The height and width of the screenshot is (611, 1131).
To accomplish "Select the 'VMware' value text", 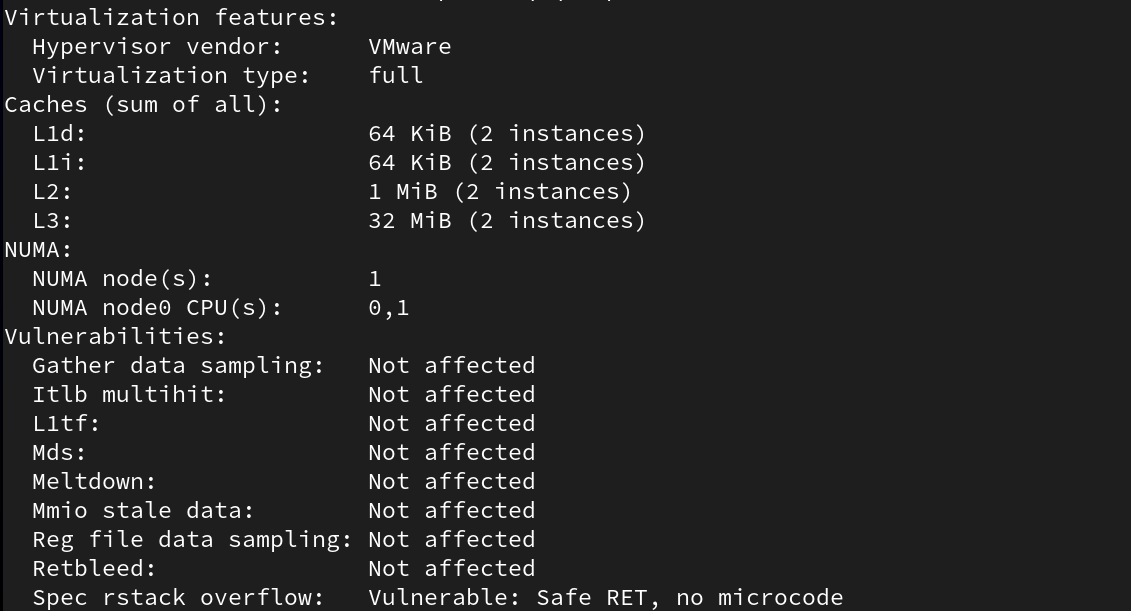I will tap(410, 47).
